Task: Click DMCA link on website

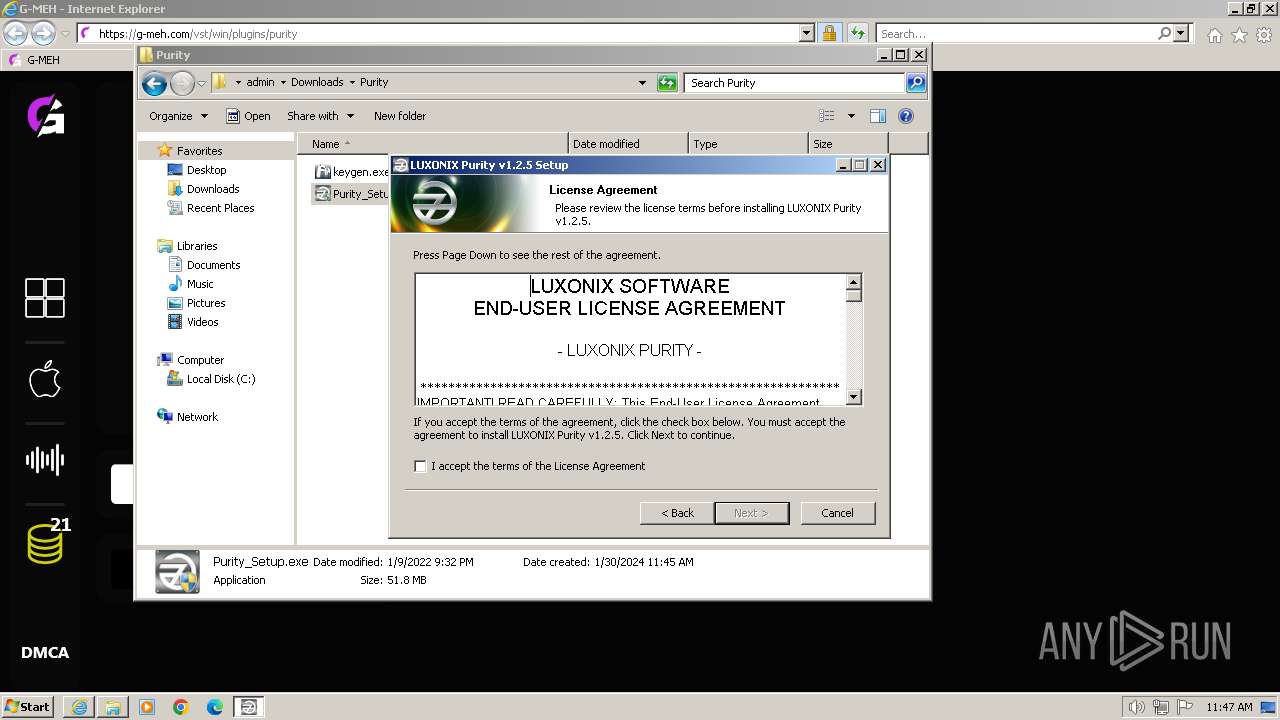Action: [45, 653]
